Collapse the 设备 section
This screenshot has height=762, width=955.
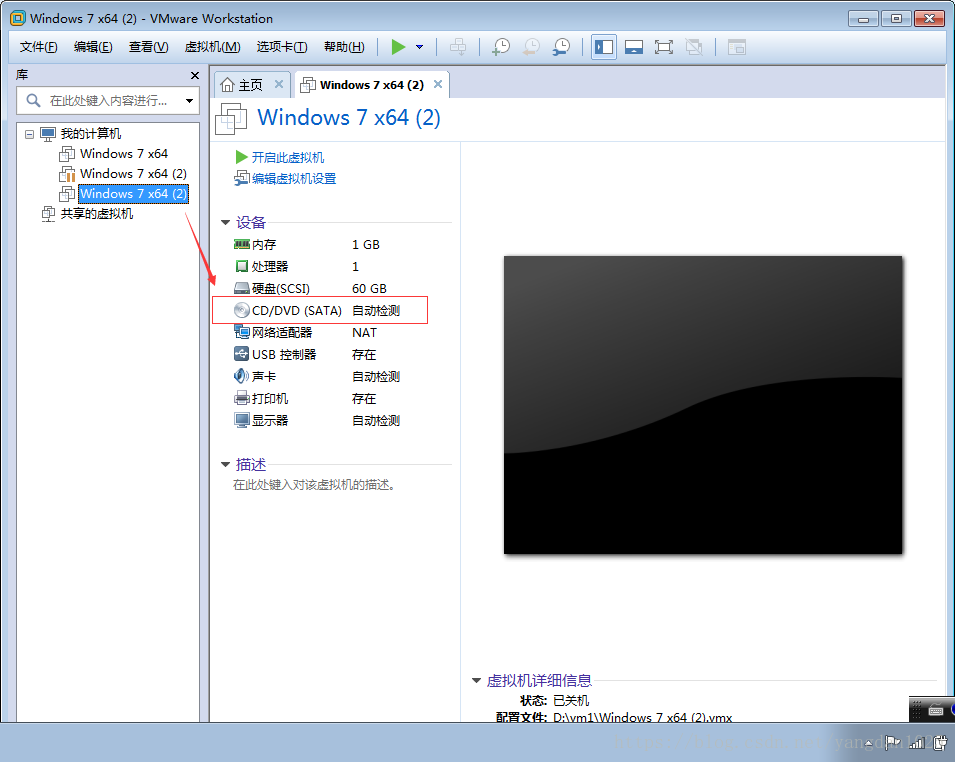pos(225,222)
